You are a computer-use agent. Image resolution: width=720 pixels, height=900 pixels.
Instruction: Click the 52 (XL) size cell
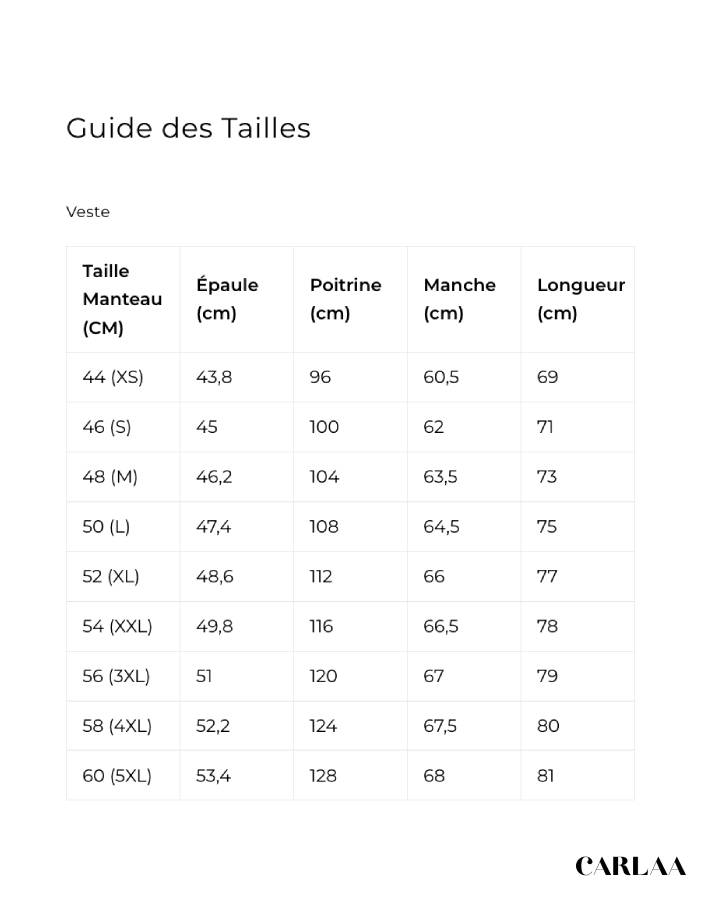click(111, 577)
